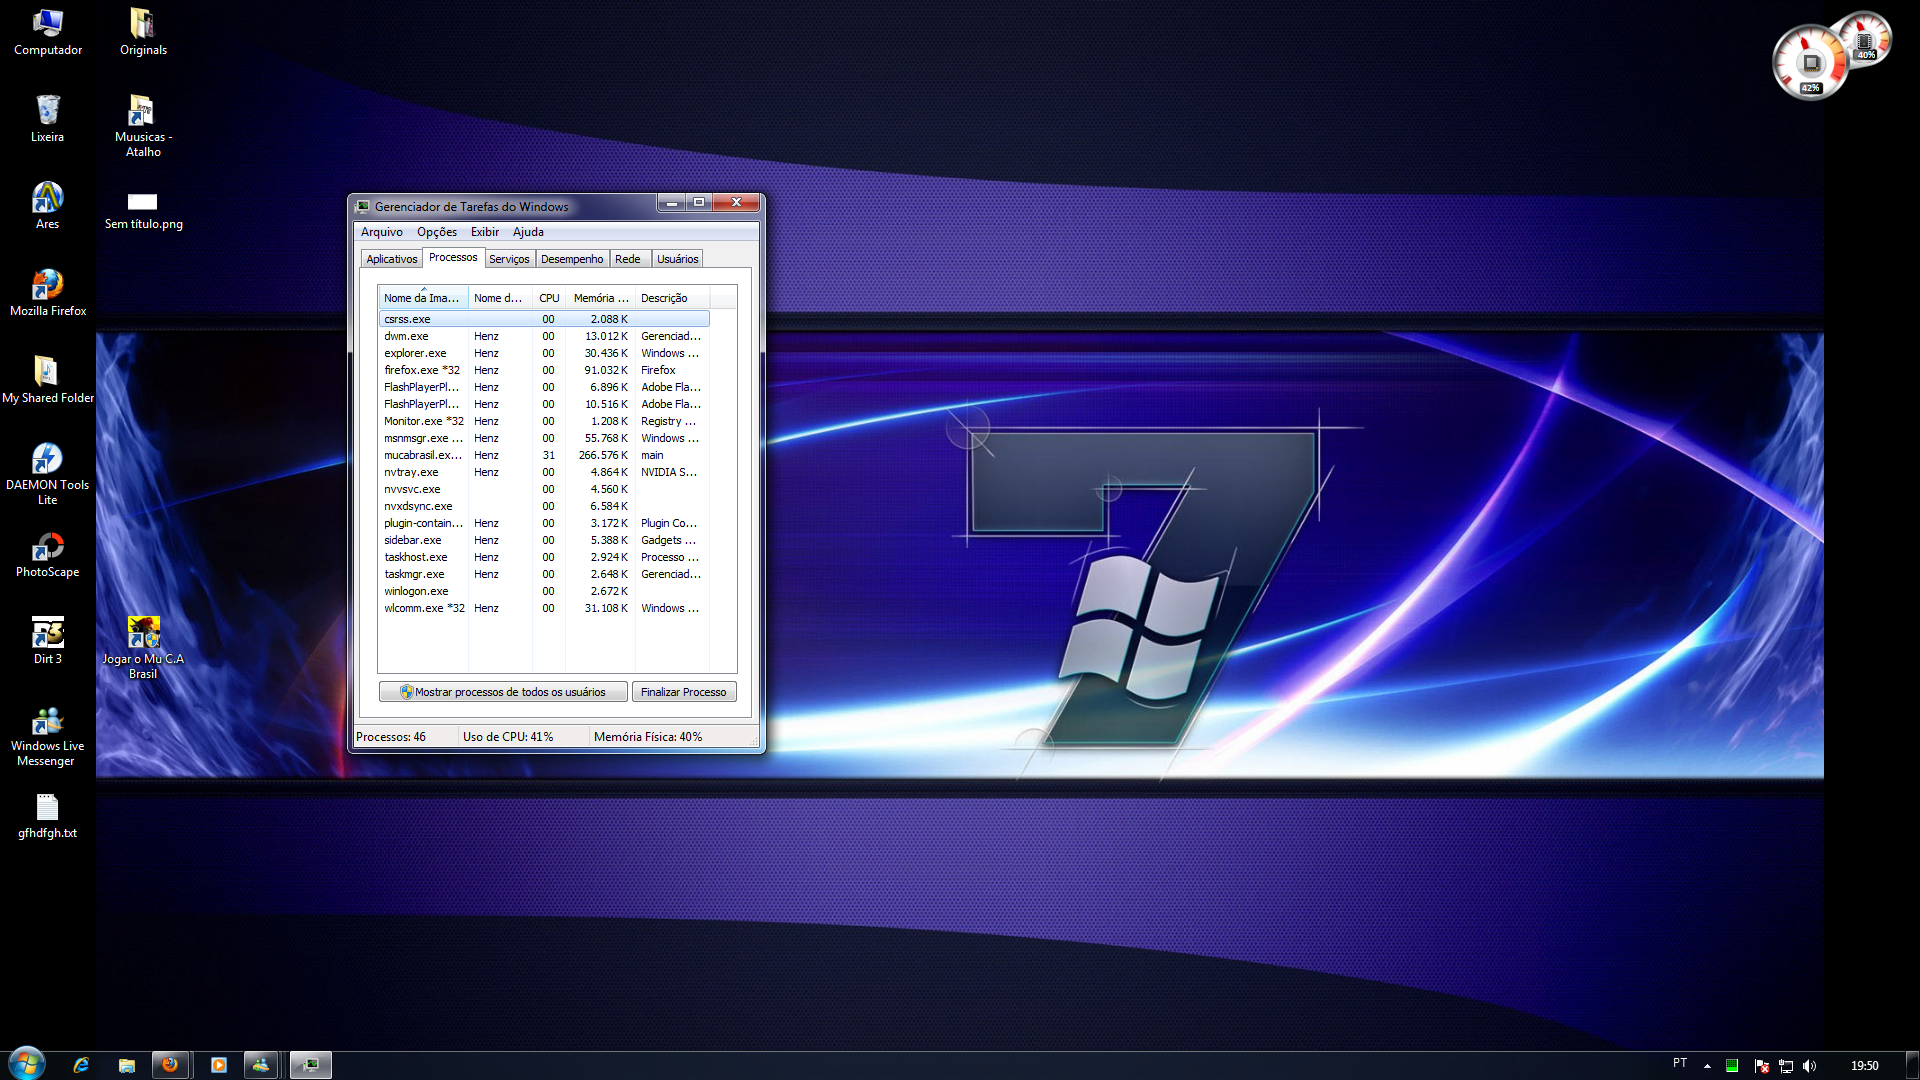The width and height of the screenshot is (1920, 1080).
Task: Click the Internet Explorer taskbar icon
Action: [x=81, y=1065]
